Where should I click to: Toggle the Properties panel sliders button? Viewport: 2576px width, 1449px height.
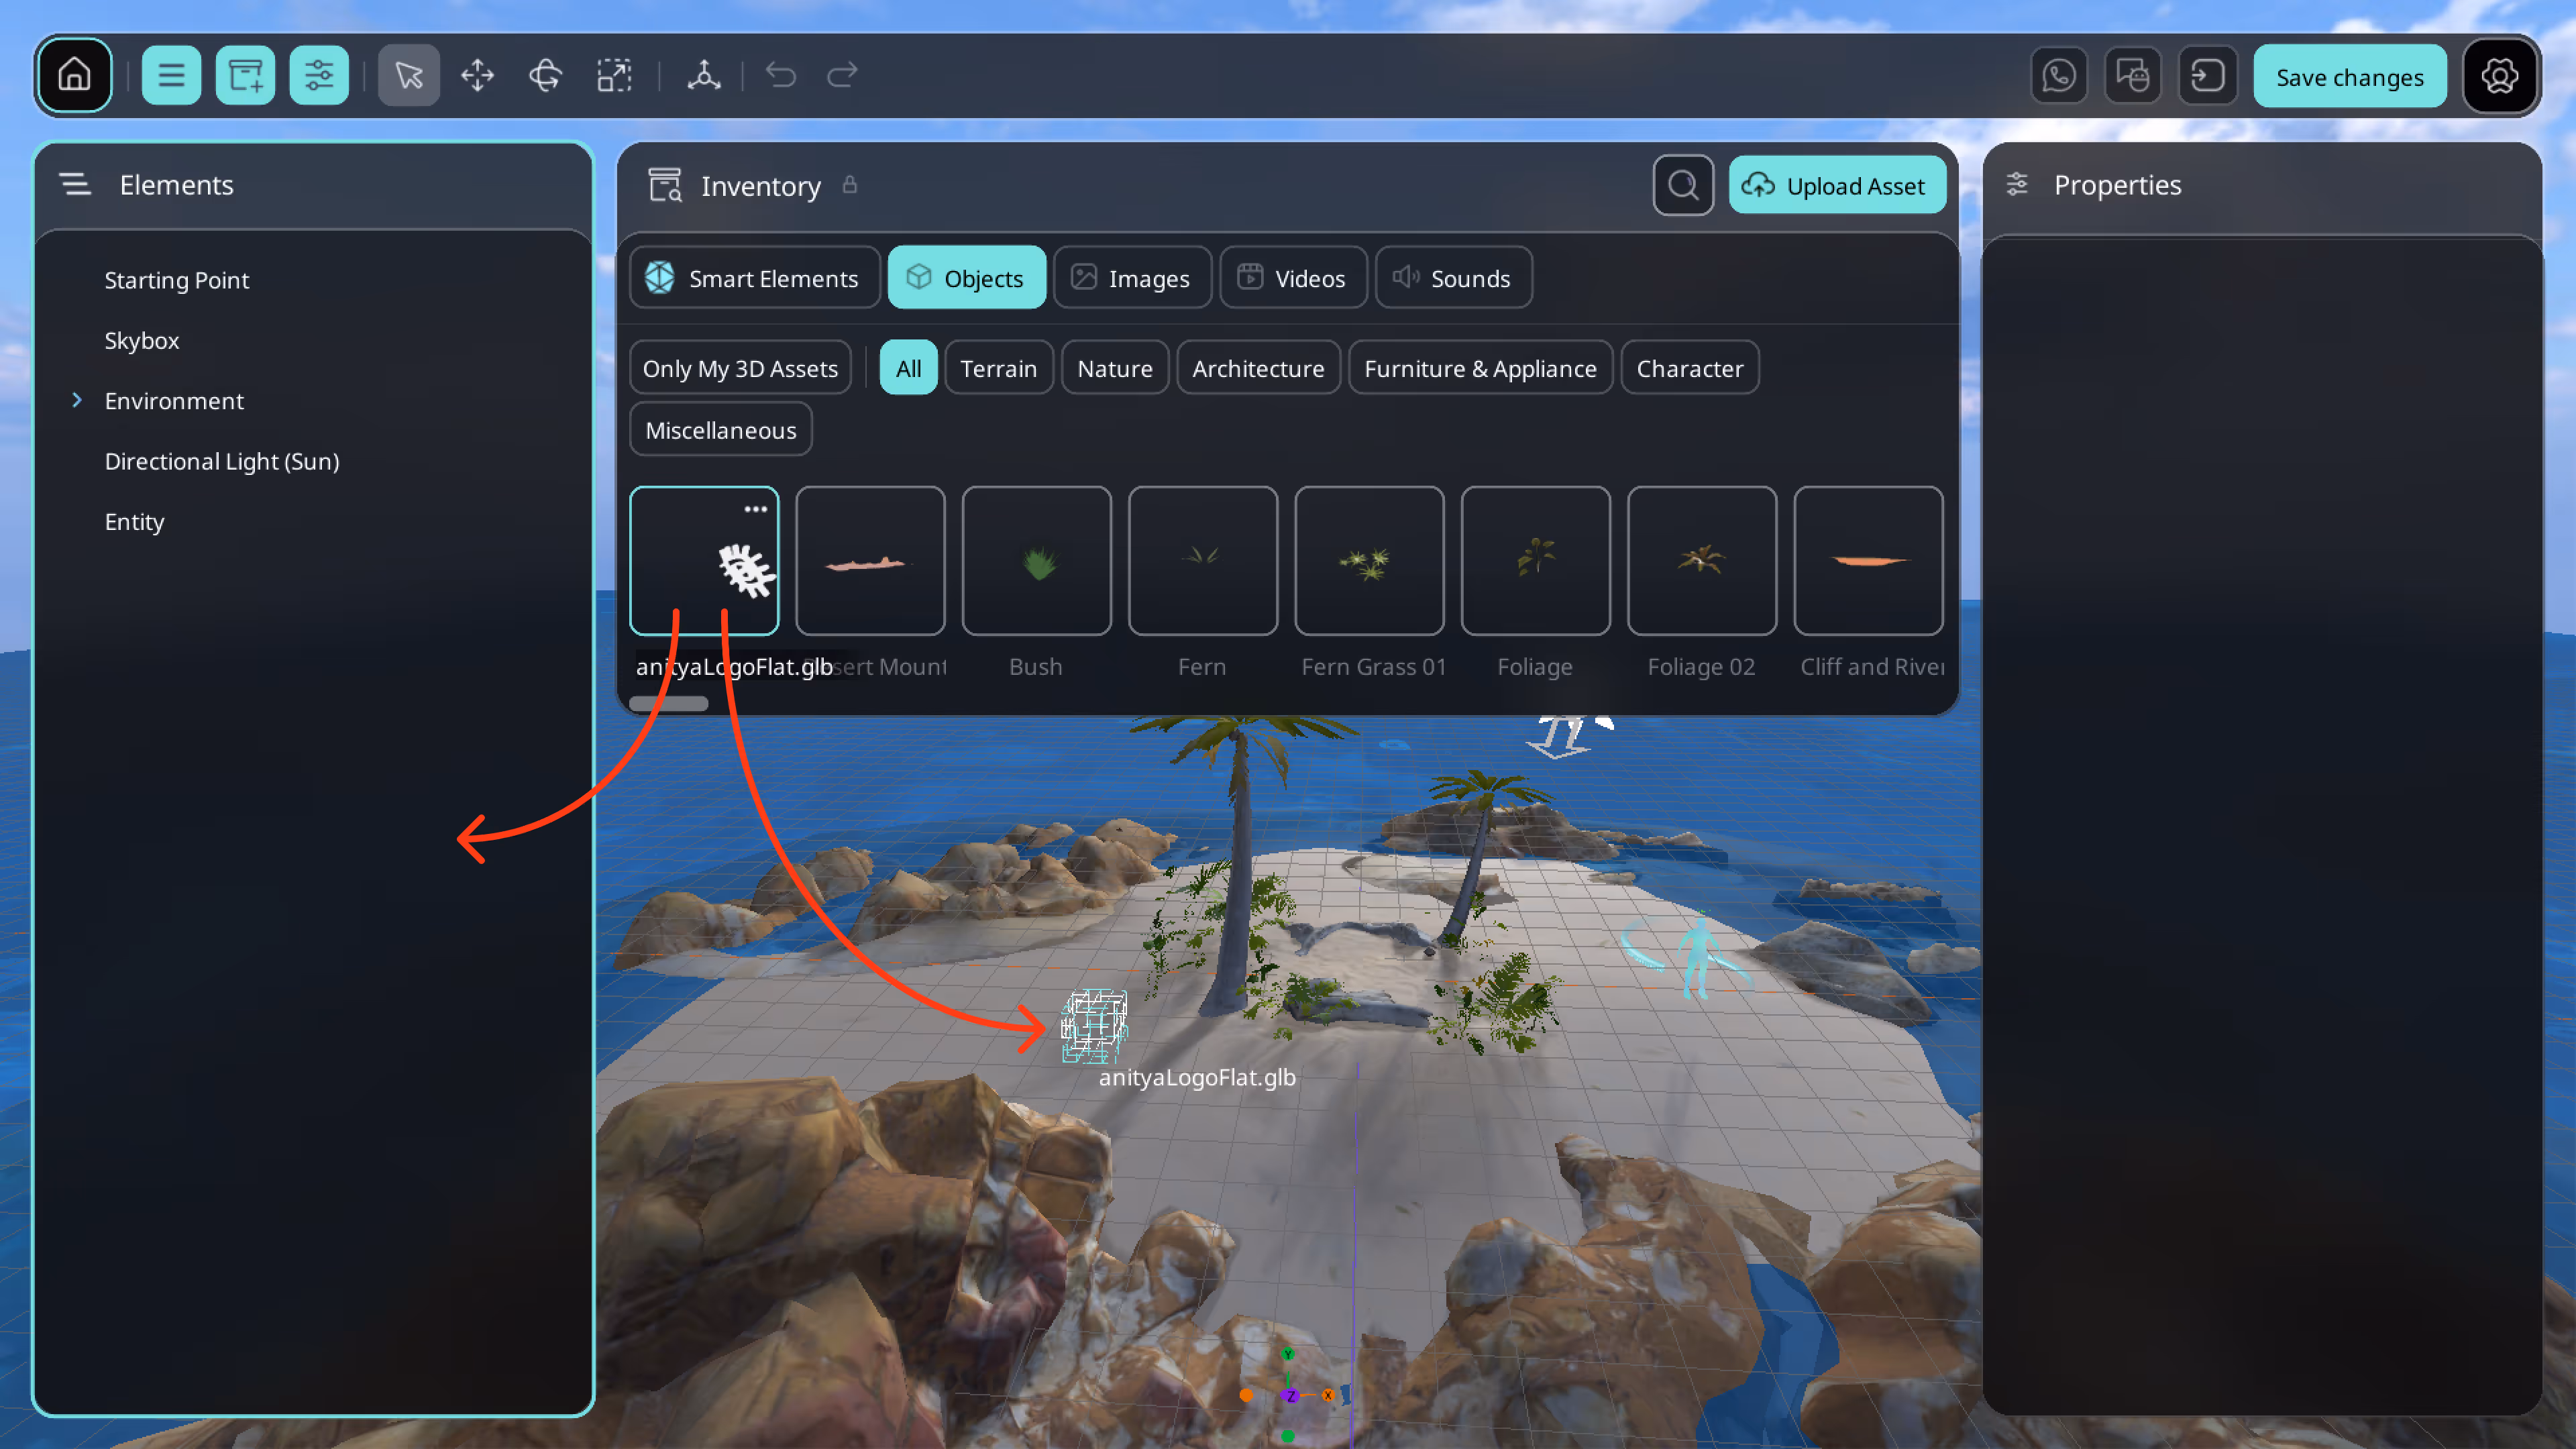click(319, 75)
